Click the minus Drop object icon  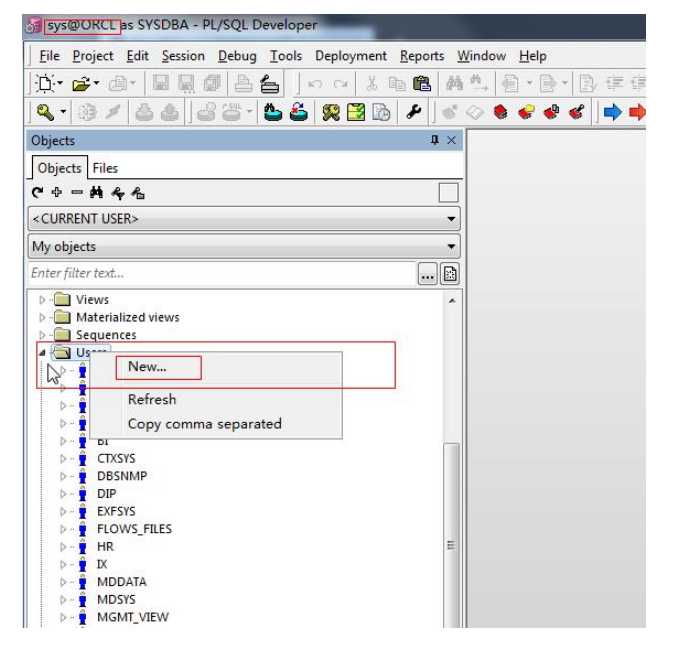[x=77, y=192]
